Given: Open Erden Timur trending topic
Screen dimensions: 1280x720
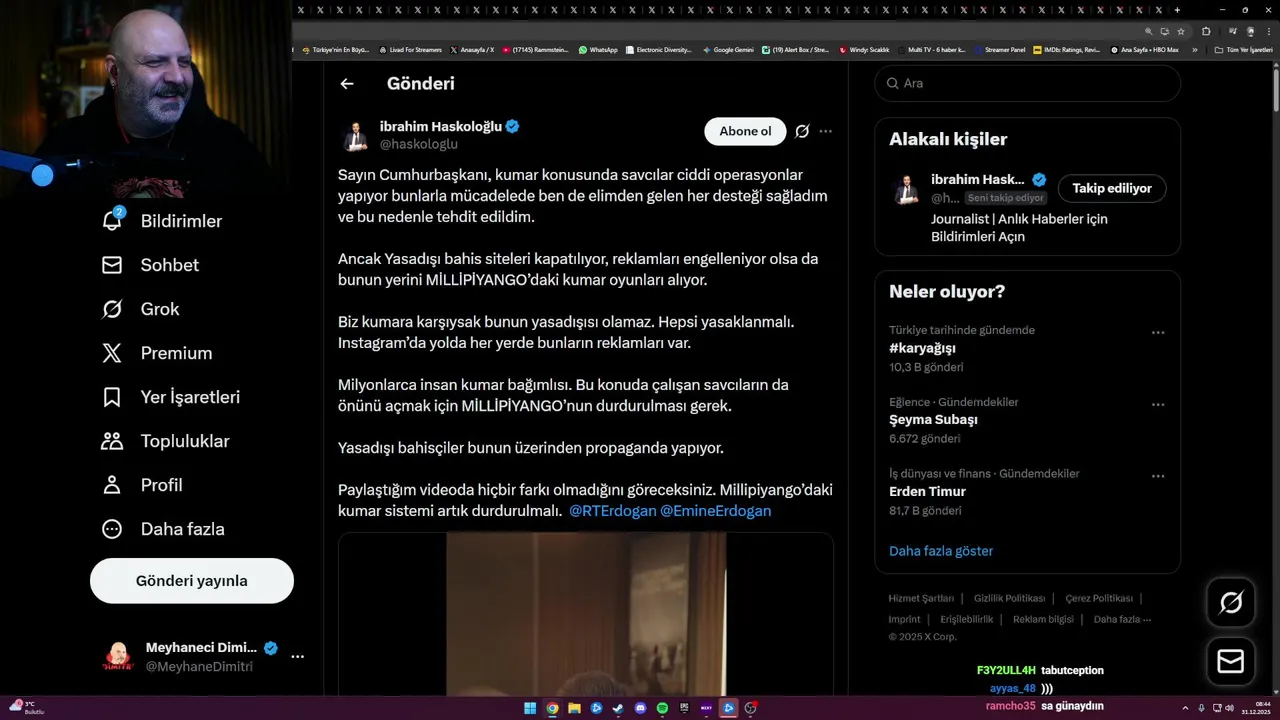Looking at the screenshot, I should click(927, 492).
